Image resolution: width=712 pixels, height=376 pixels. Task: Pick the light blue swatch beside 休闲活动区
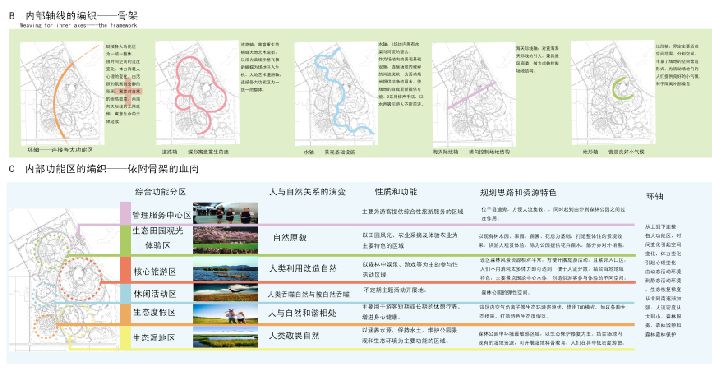coord(125,293)
